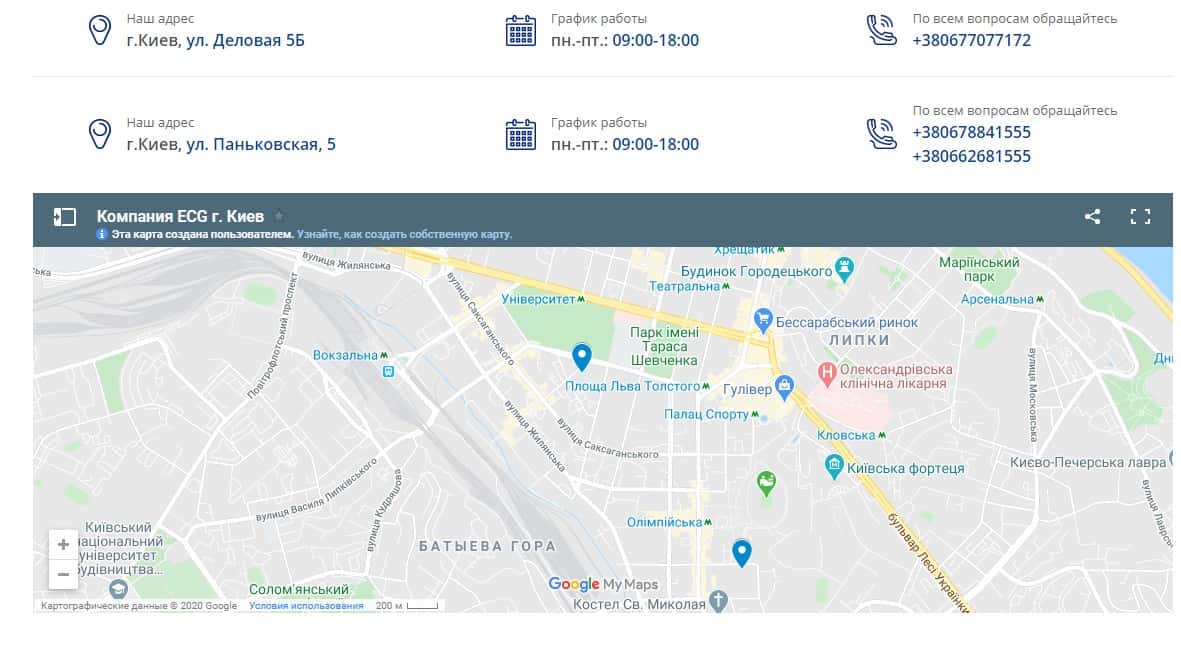Click the Олімпійська metro label
Screen dimensions: 1181x648
[x=669, y=522]
